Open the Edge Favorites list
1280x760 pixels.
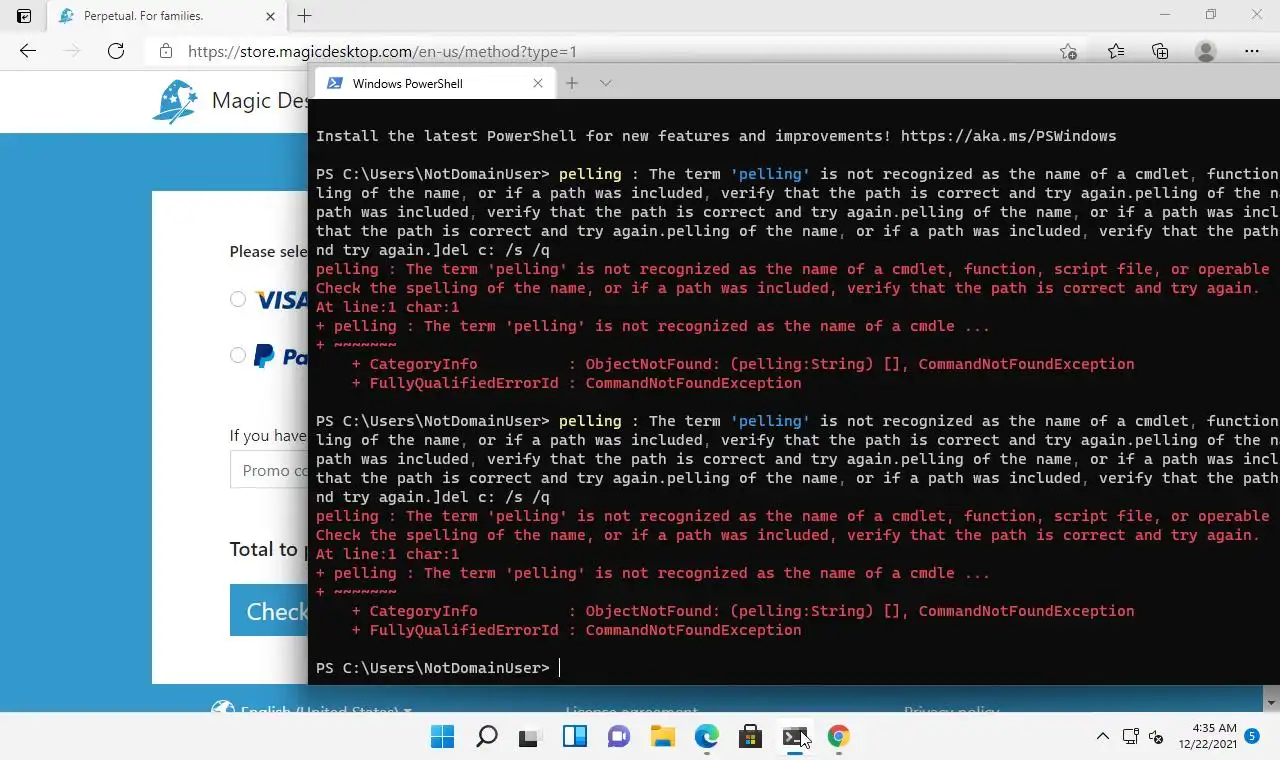(1116, 52)
